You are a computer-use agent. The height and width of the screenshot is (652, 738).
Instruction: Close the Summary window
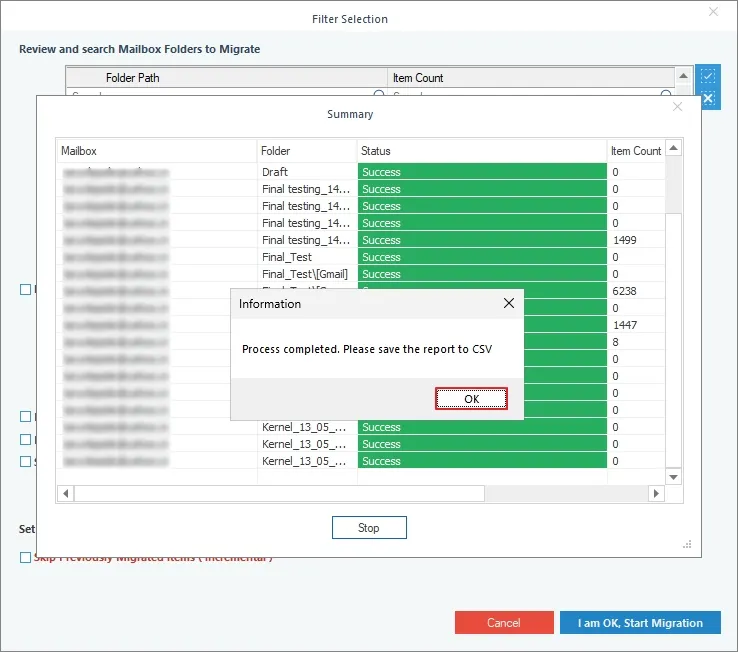[x=677, y=107]
